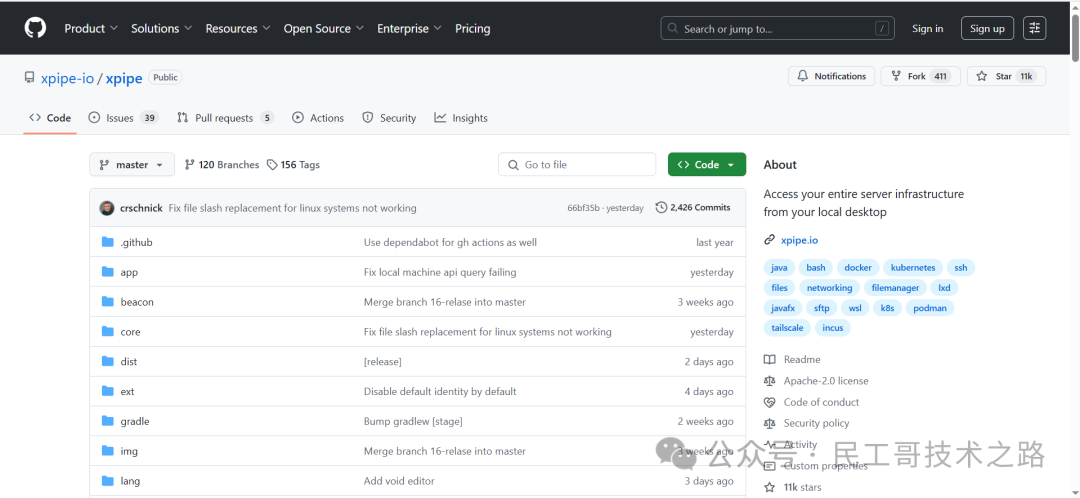The height and width of the screenshot is (498, 1080).
Task: Expand the Resources menu
Action: 238,28
